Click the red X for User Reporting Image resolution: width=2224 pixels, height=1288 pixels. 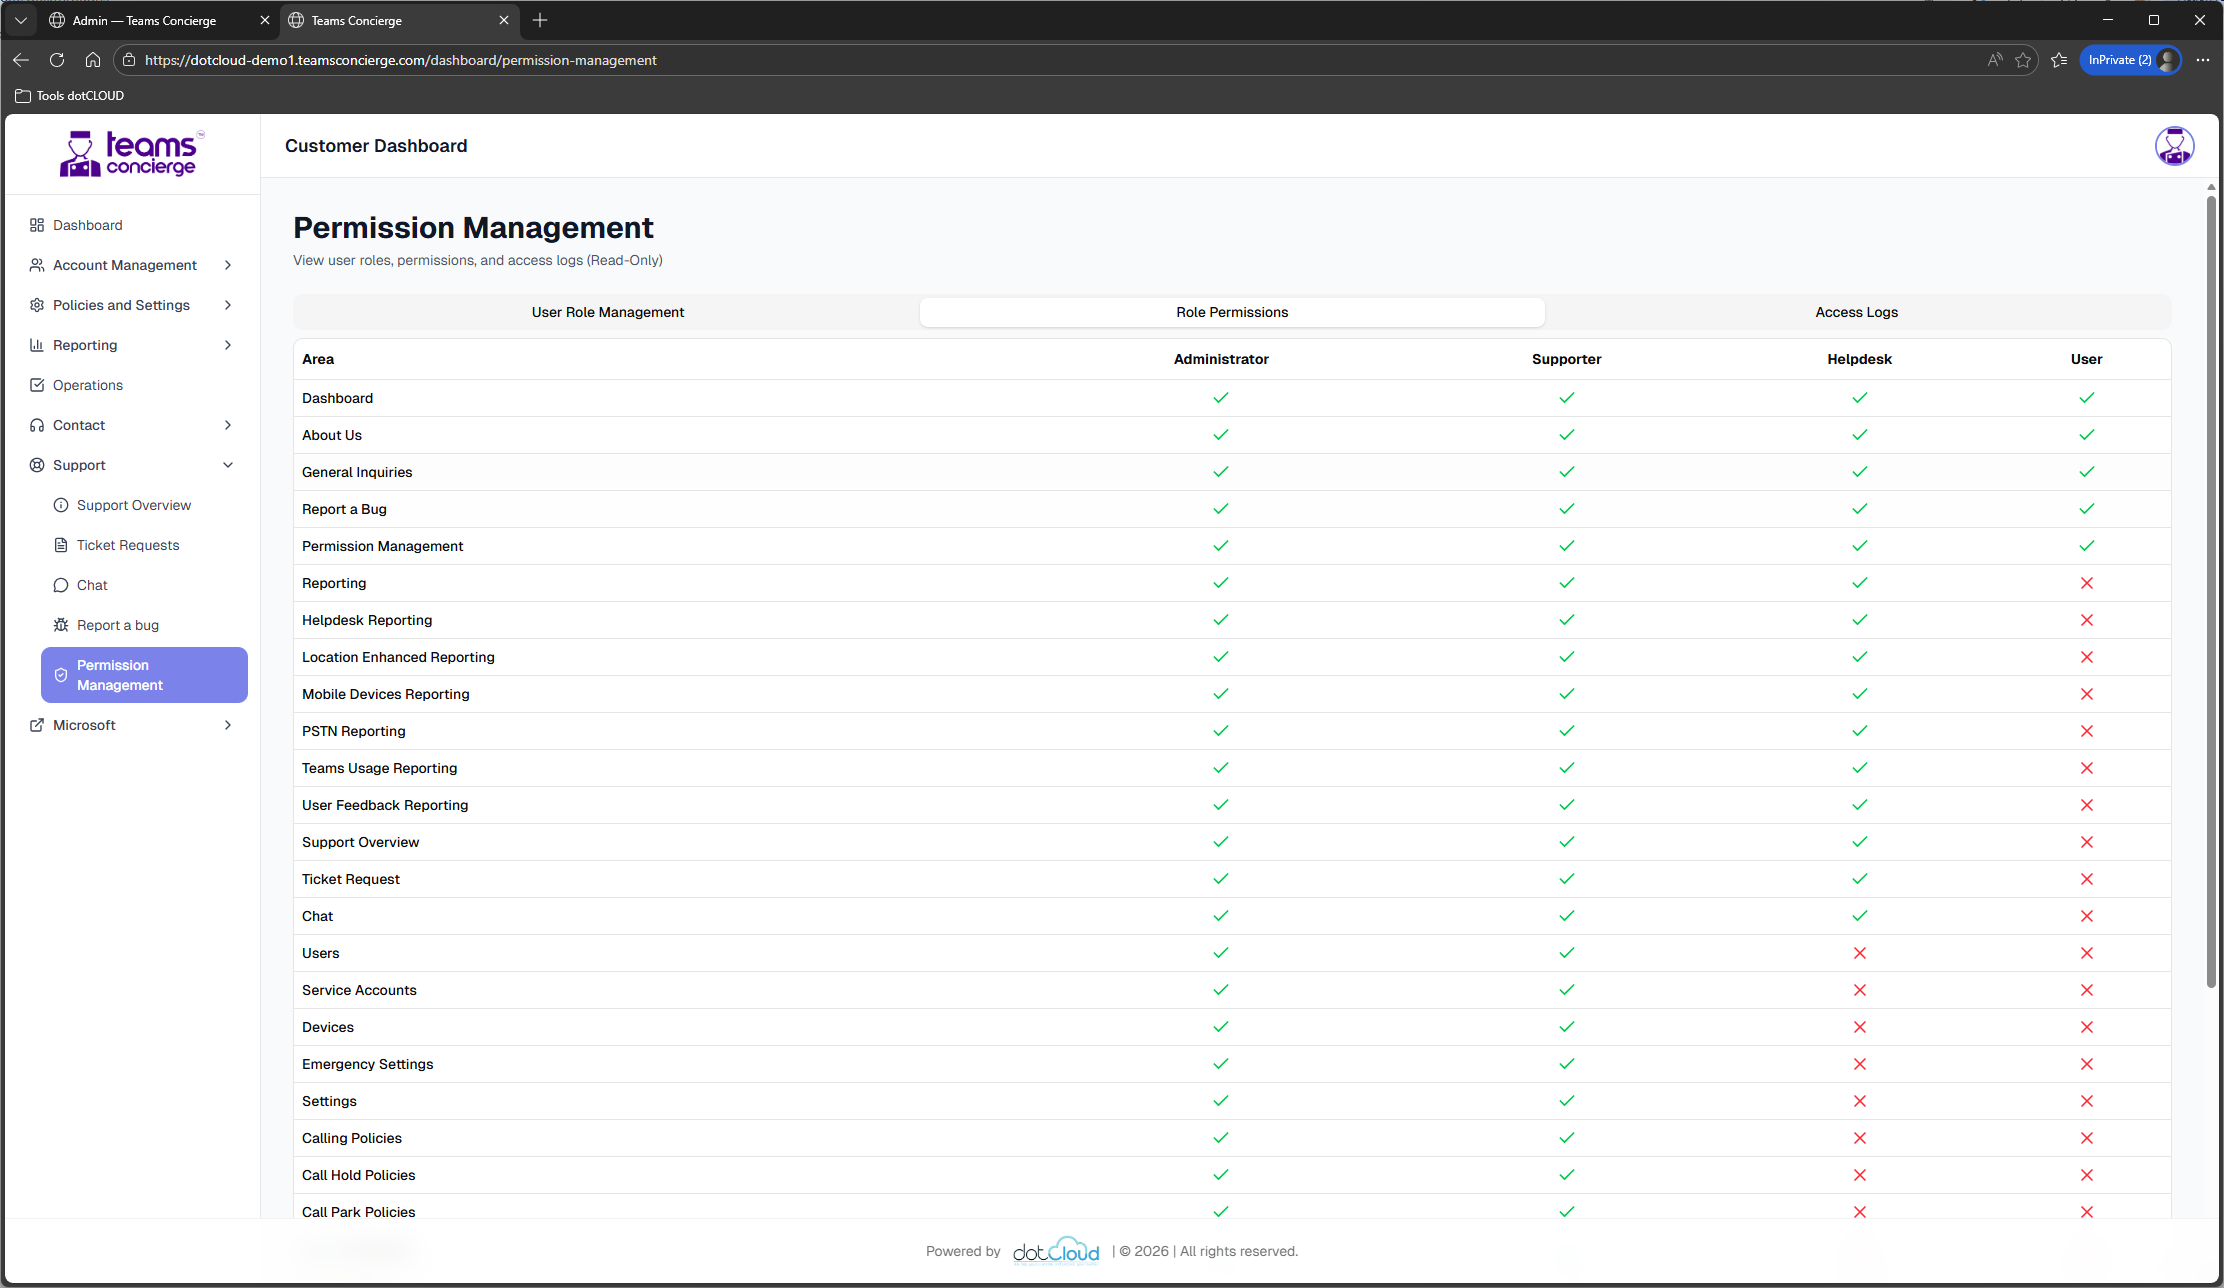[2086, 583]
